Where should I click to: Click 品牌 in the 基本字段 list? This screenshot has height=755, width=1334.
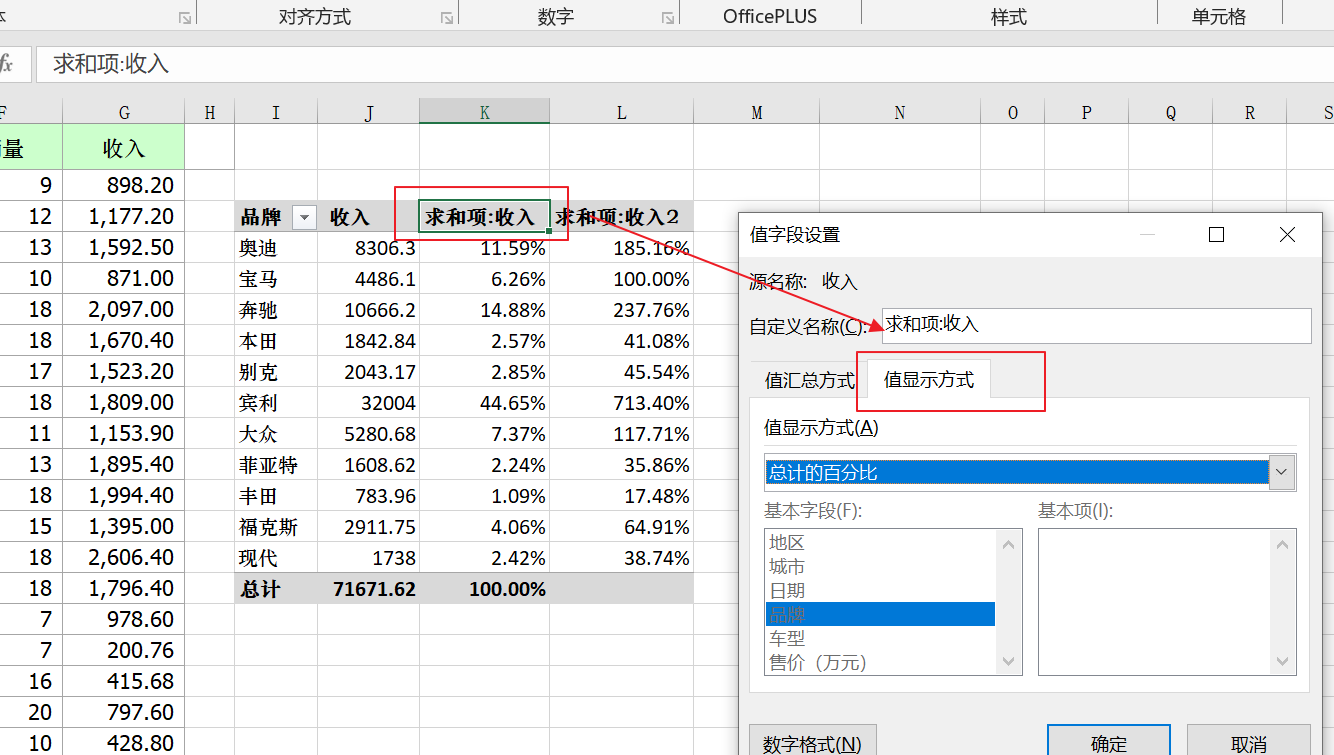[x=880, y=614]
